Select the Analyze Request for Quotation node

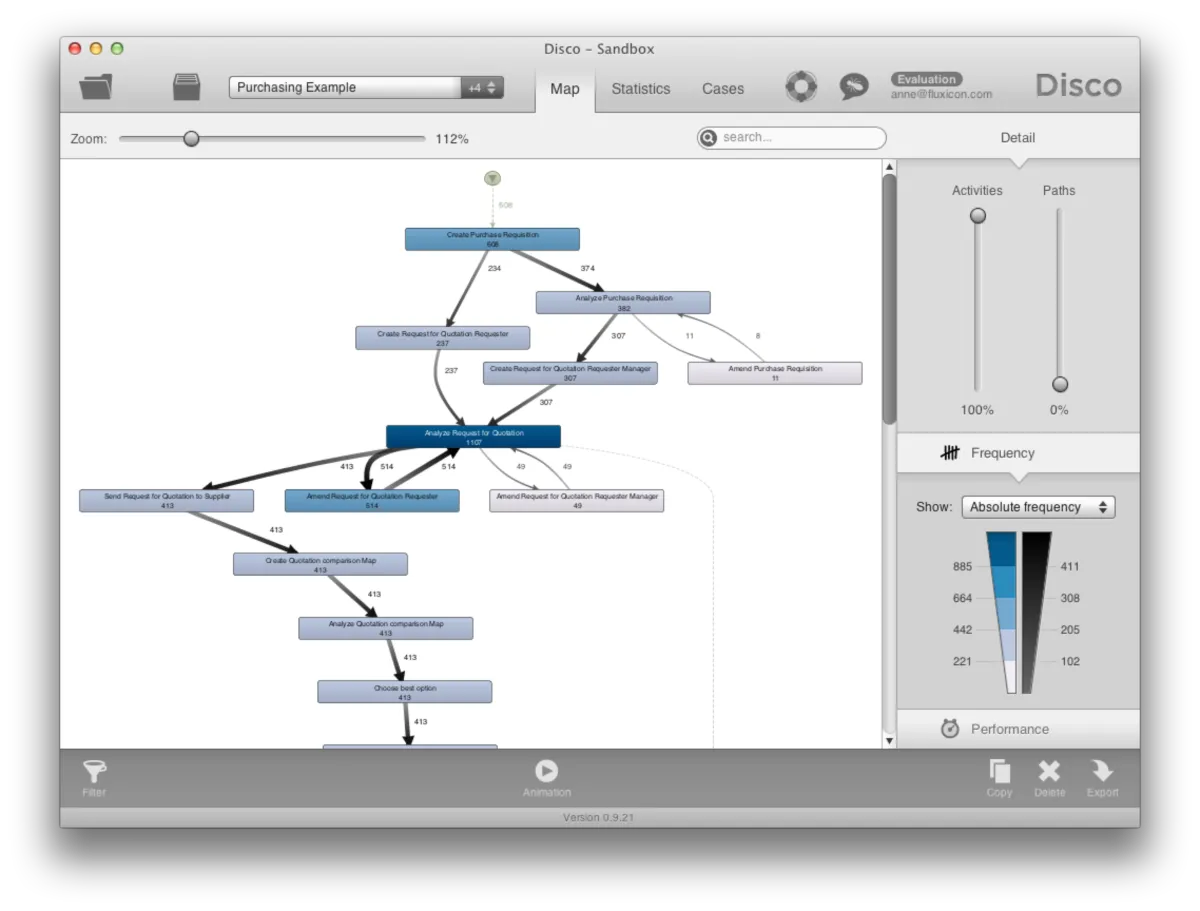click(x=473, y=437)
